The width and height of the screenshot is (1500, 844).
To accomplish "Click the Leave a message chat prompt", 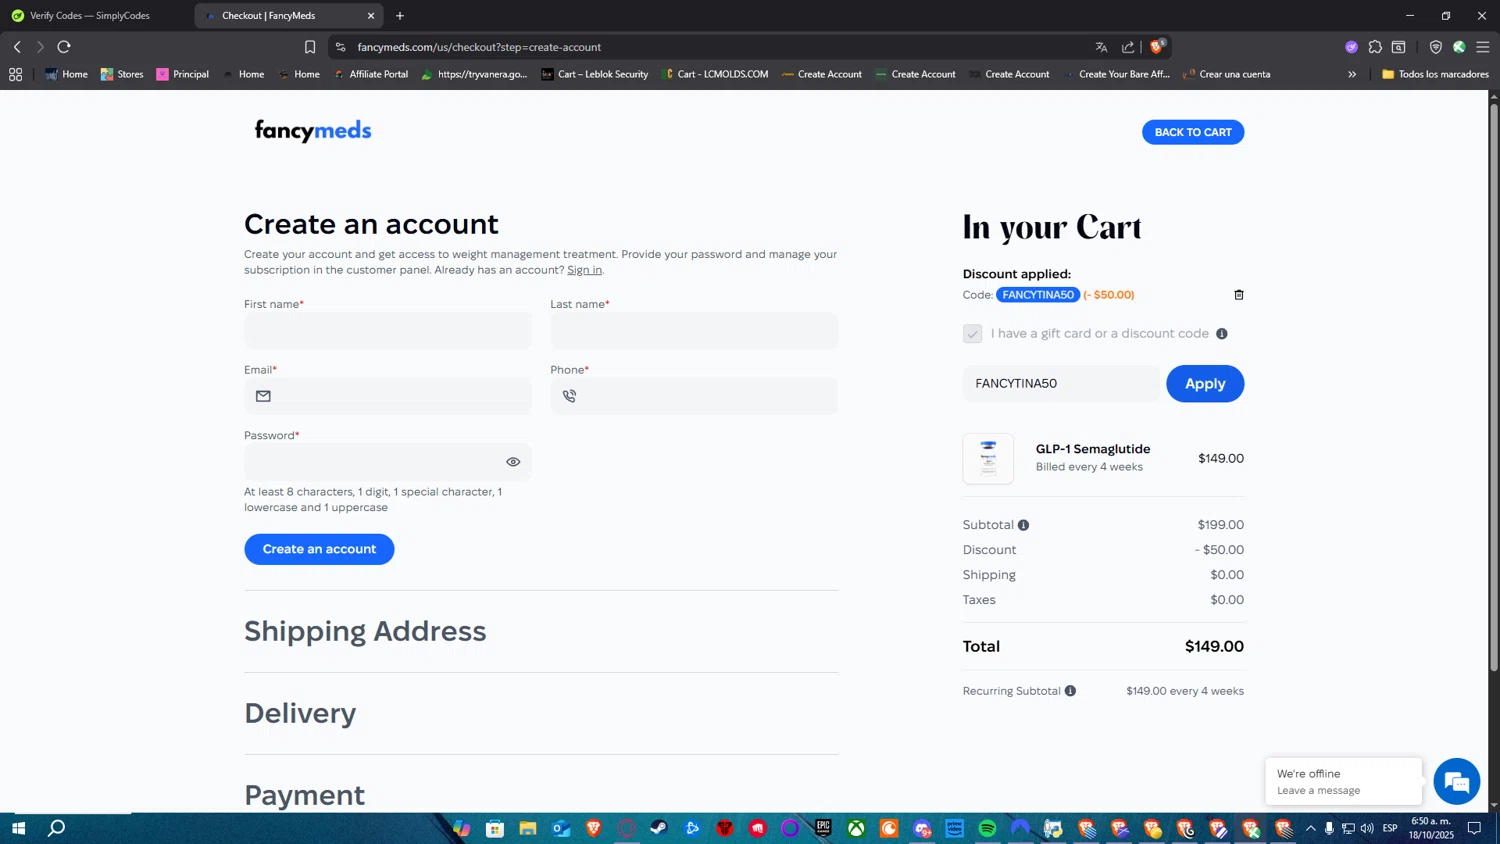I will (1343, 782).
